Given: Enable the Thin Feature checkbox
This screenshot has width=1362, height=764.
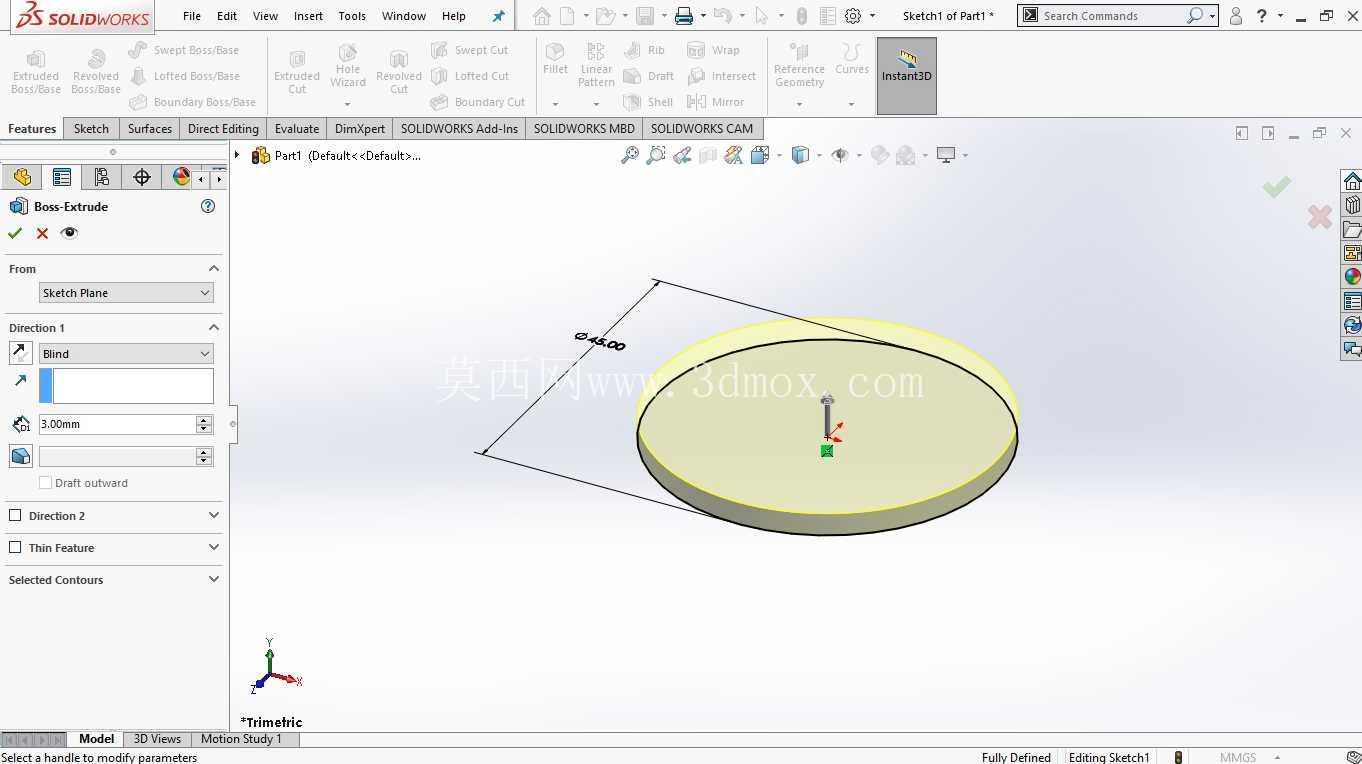Looking at the screenshot, I should pos(15,548).
